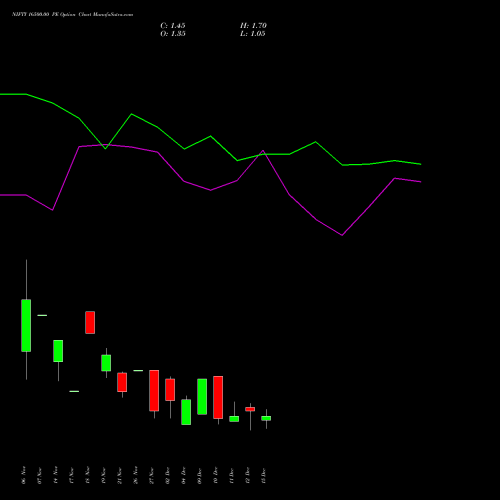Click the tall green candlestick for 06 Nov
The width and height of the screenshot is (500, 500).
point(26,325)
